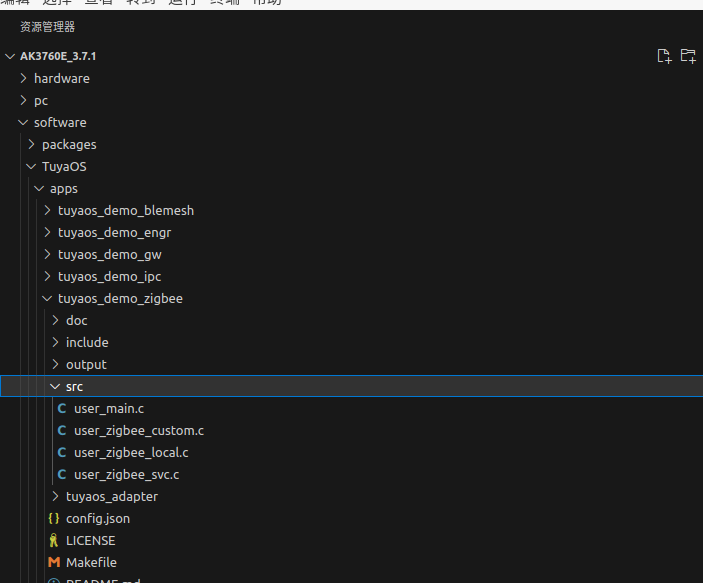Open user_zigbee_custom.c file name

point(139,431)
